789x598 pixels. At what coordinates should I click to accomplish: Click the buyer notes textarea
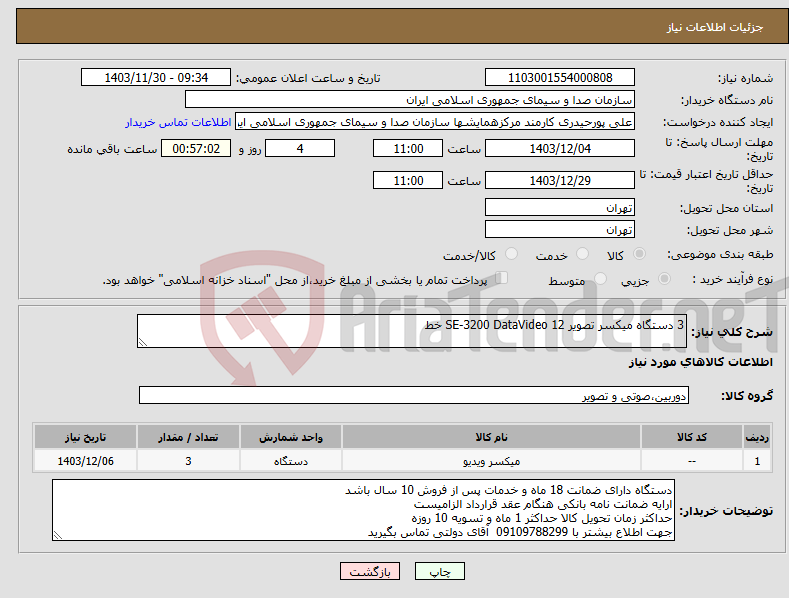point(363,510)
